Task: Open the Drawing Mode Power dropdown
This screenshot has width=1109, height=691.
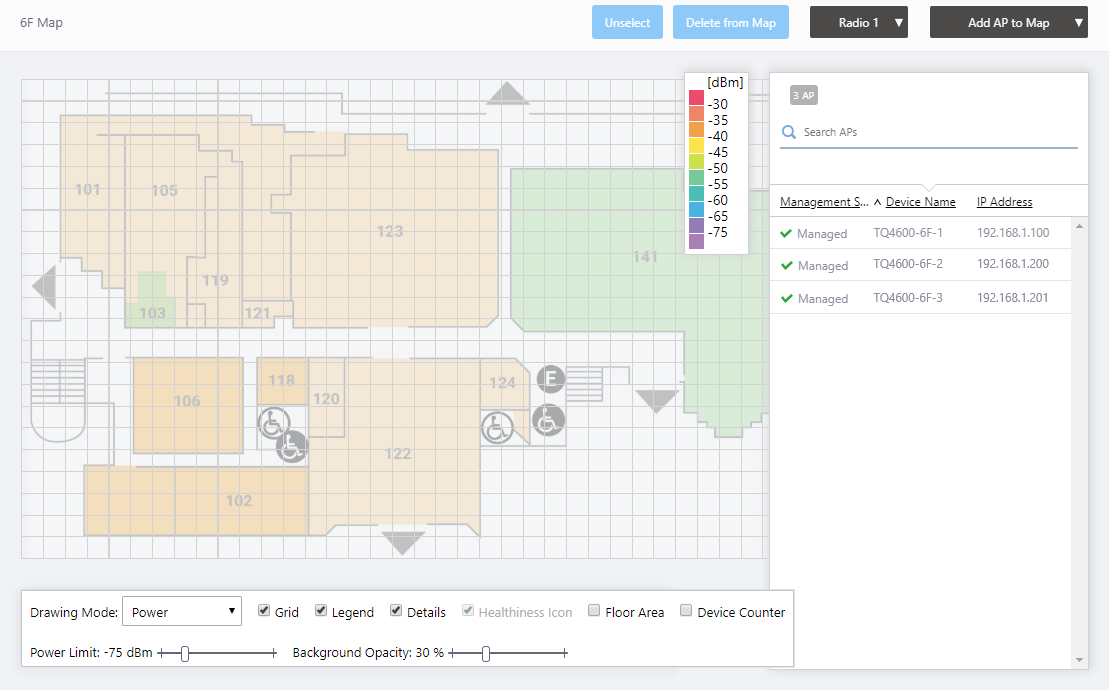Action: pyautogui.click(x=181, y=612)
